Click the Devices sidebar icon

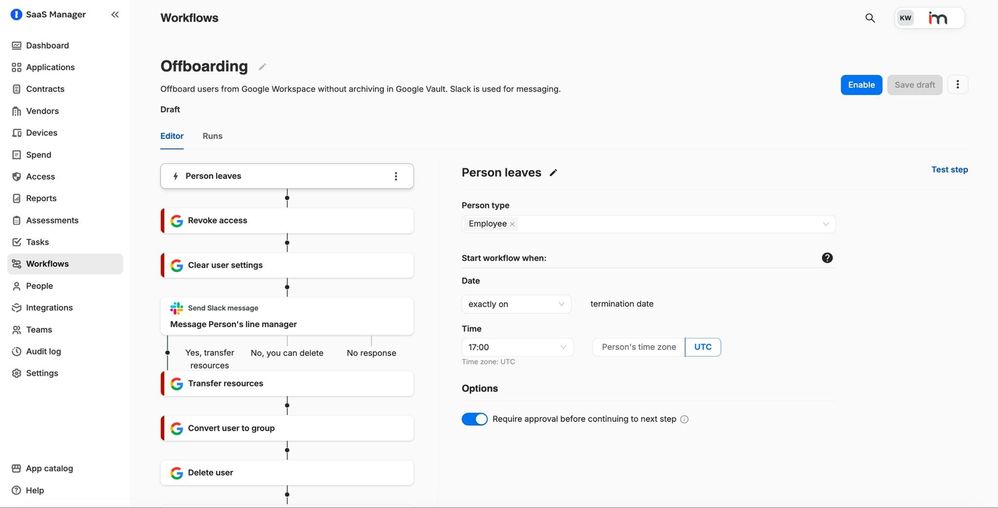17,133
